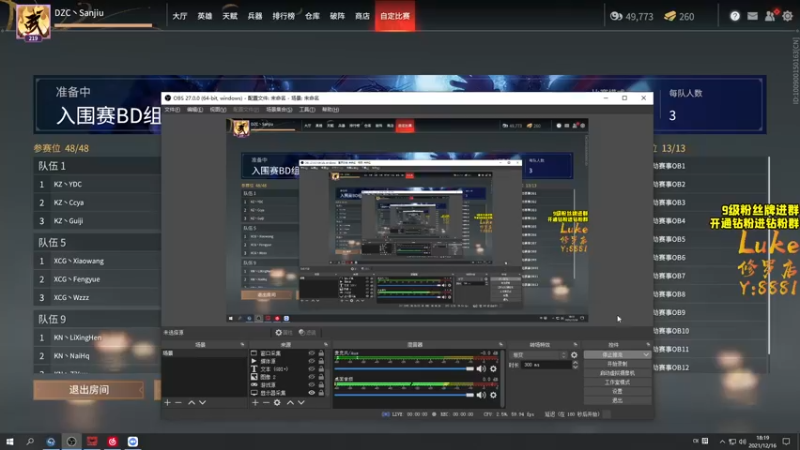Show hidden tray icons chevron in taskbar
Viewport: 800px width, 450px height.
pyautogui.click(x=722, y=441)
